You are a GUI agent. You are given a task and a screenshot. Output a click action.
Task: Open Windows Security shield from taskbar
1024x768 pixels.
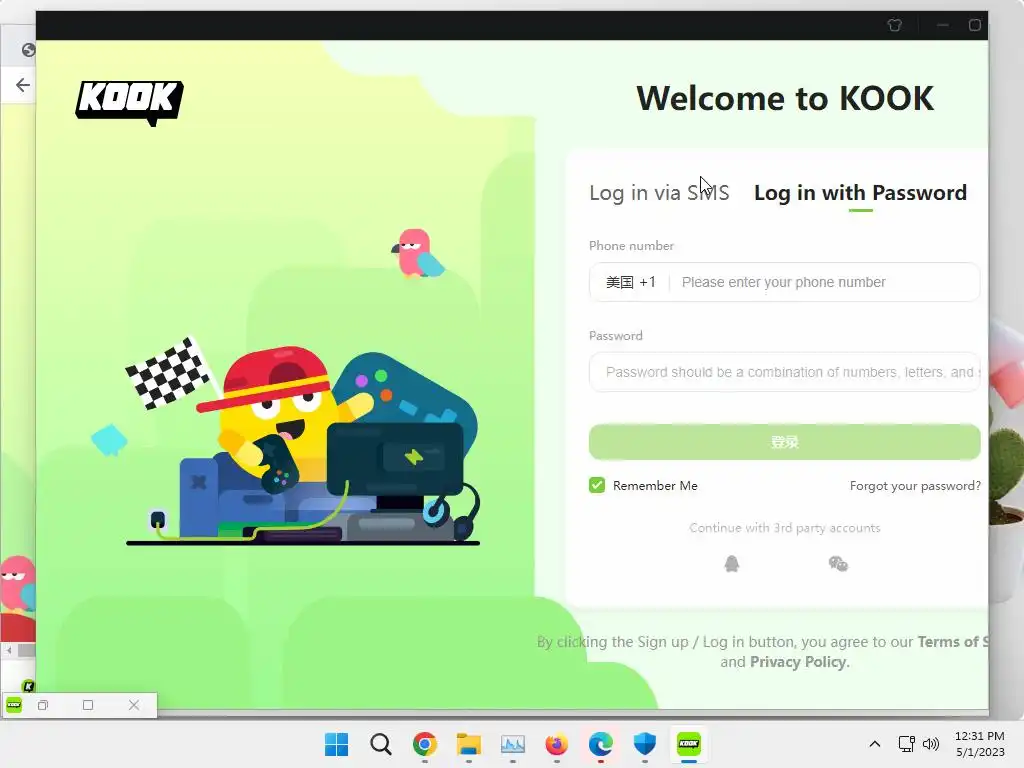click(645, 744)
